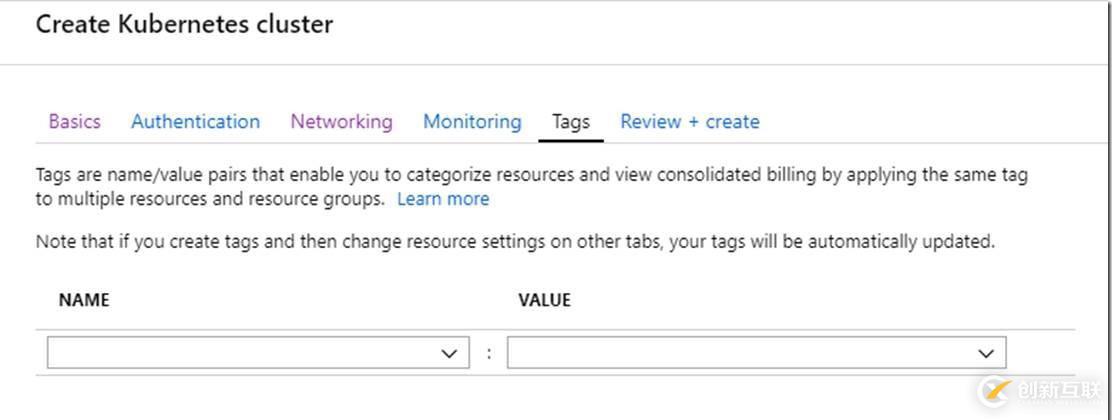Click the VALUE column header

tap(544, 300)
